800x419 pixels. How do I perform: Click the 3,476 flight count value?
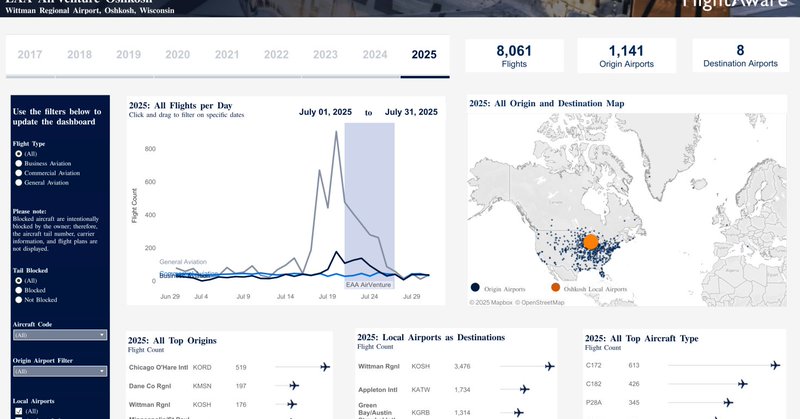(462, 366)
